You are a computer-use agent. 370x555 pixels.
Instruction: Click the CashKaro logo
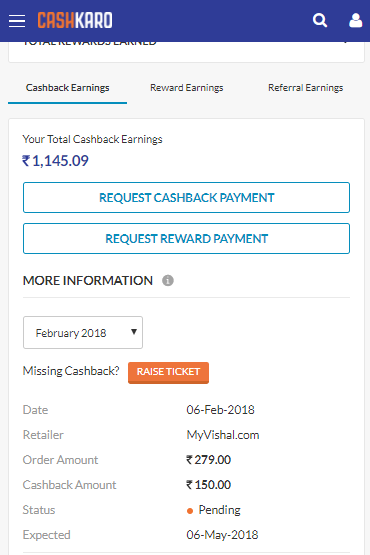click(x=75, y=20)
